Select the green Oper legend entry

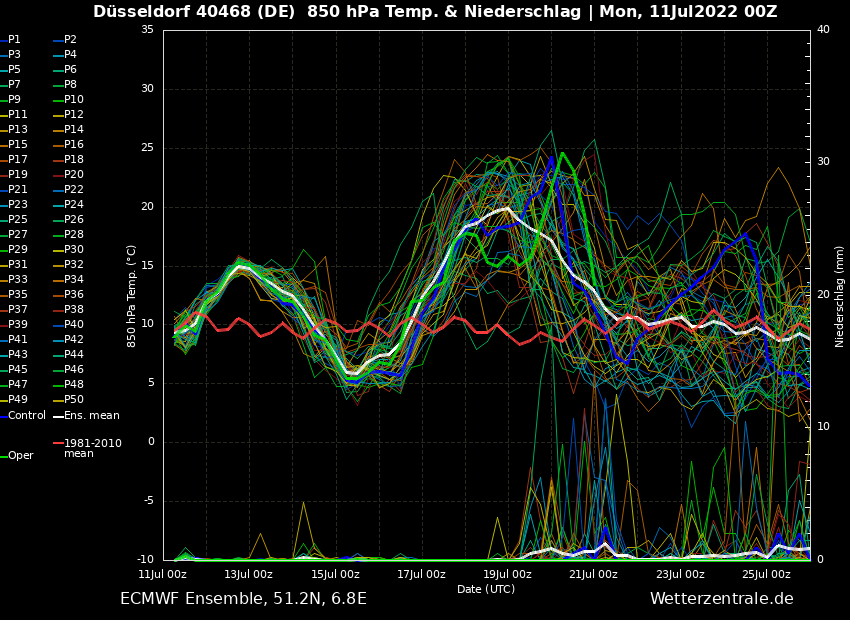[x=20, y=456]
